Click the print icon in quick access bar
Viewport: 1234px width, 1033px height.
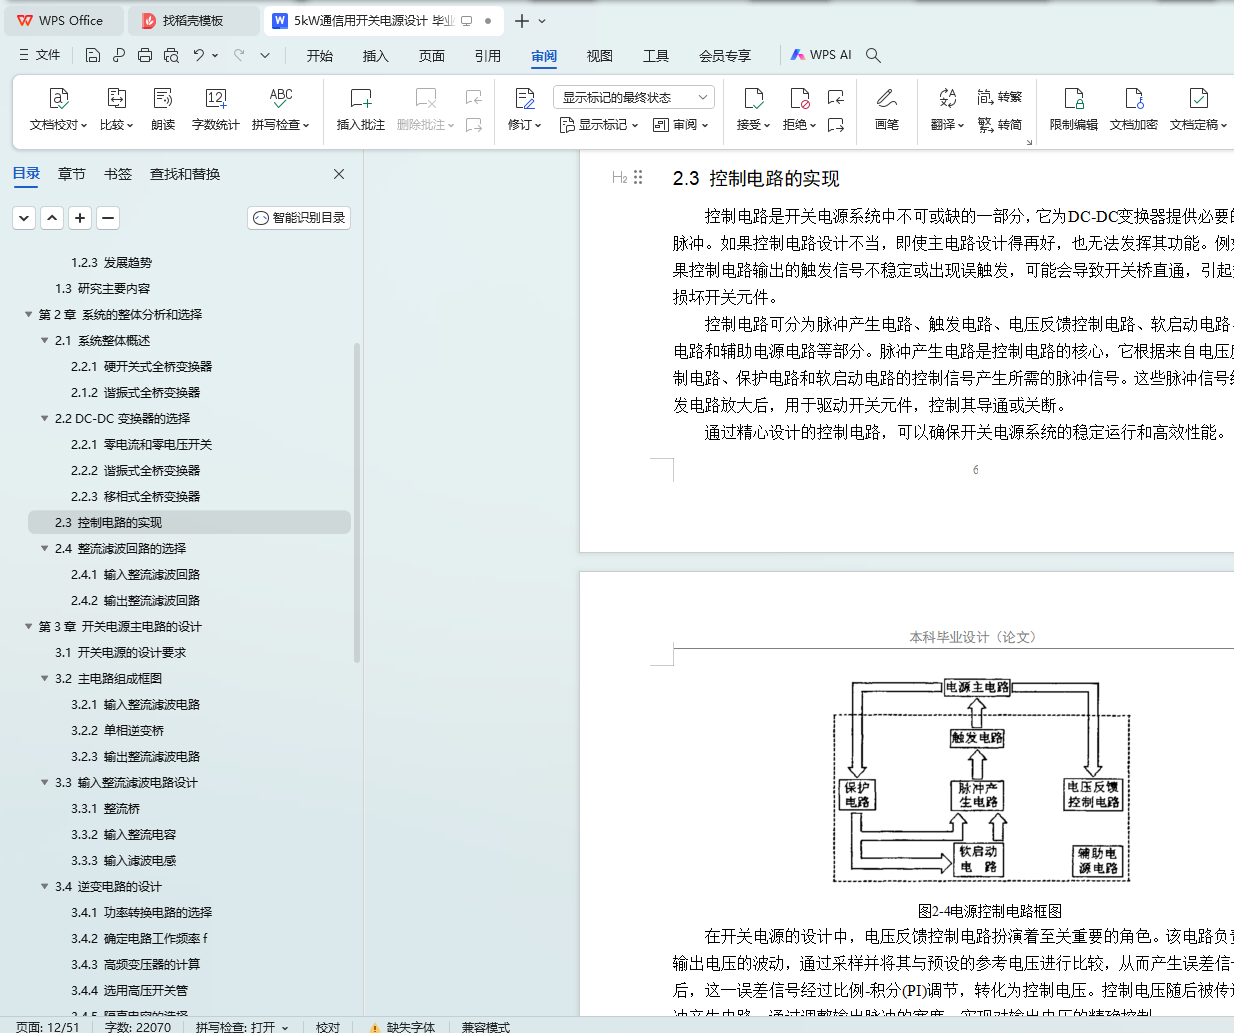tap(145, 55)
